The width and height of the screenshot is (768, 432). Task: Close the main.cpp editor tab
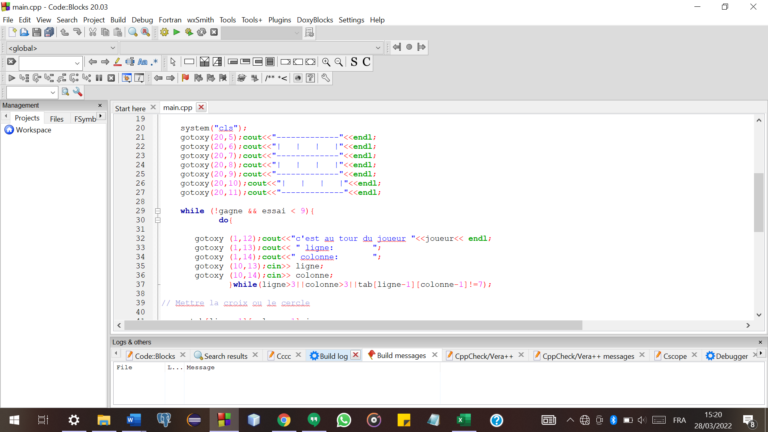pos(201,108)
